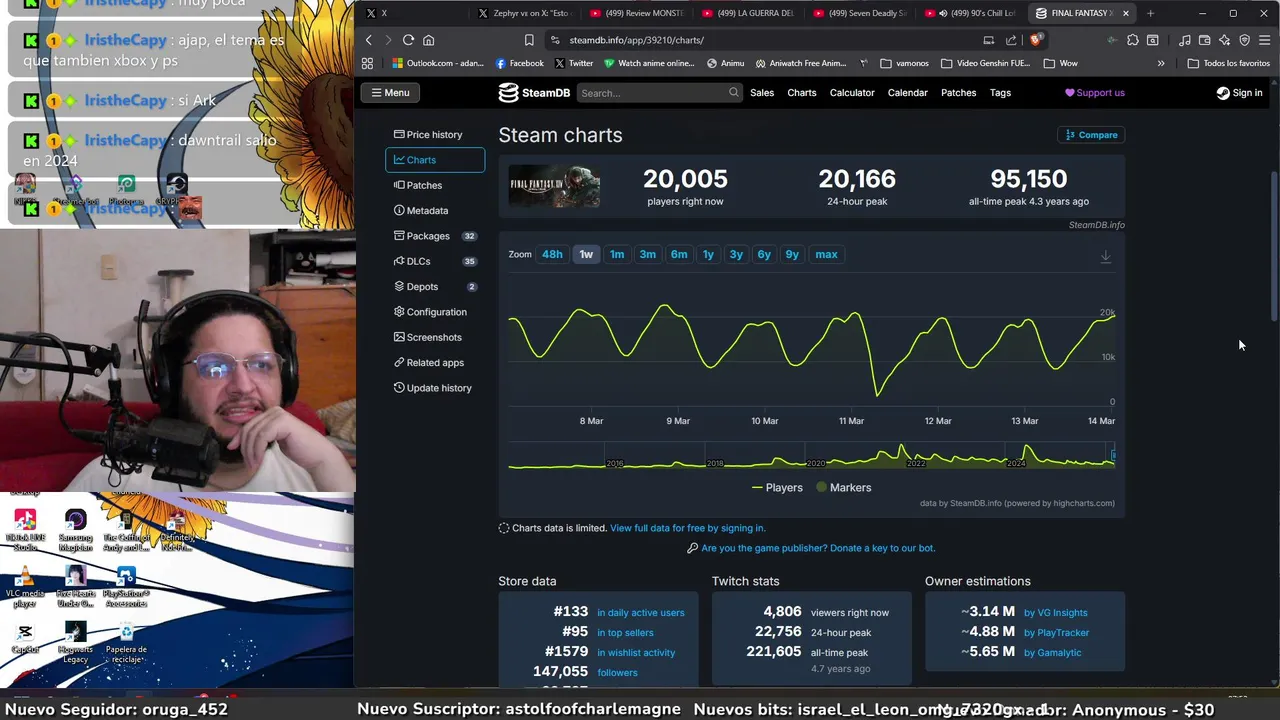Open Samsung Magician desktop shortcut
This screenshot has width=1280, height=720.
pos(76,530)
